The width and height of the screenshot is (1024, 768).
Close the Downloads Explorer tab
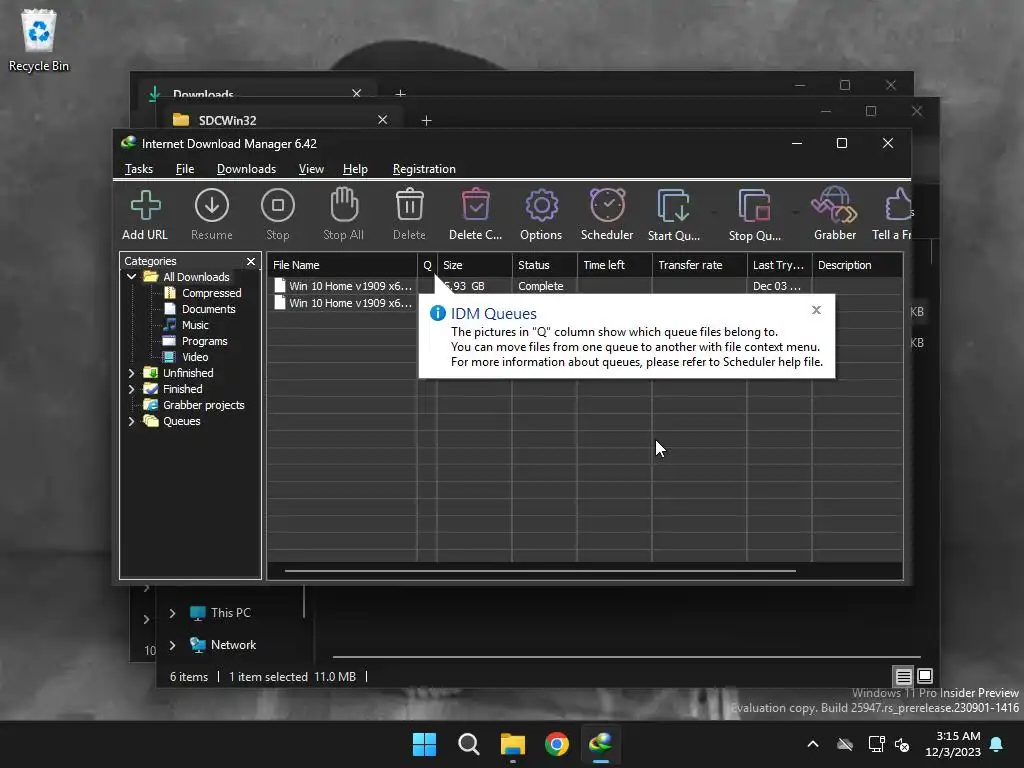[357, 93]
